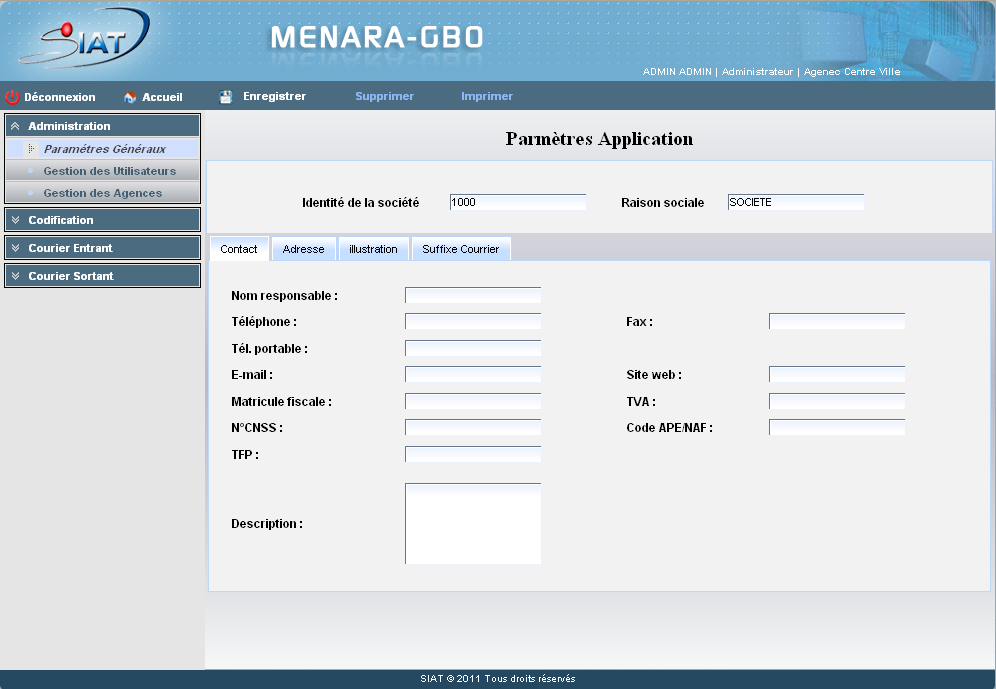Click the Supprimer button
The image size is (996, 689).
point(384,96)
